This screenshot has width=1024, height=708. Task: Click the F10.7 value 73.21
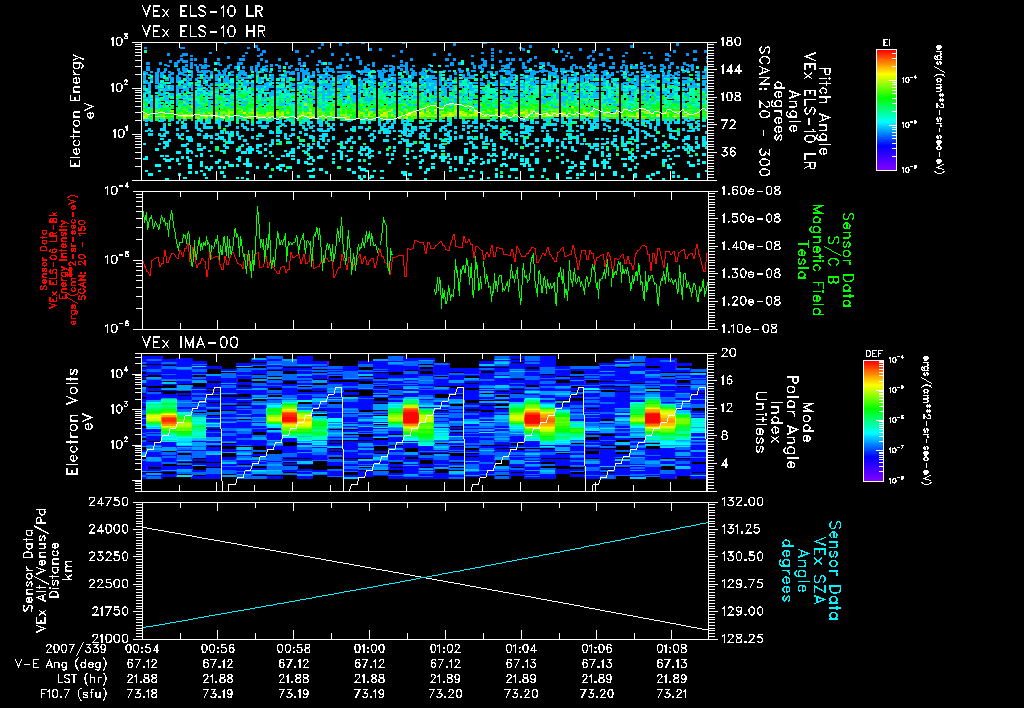(672, 694)
